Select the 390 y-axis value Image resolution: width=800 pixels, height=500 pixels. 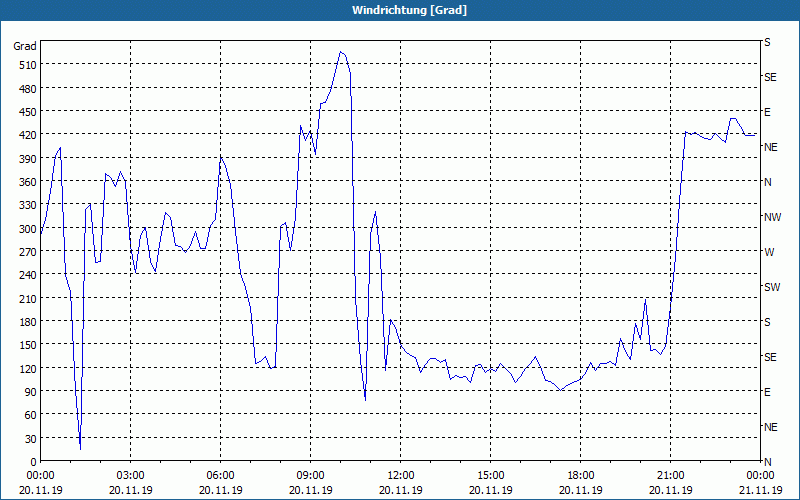pyautogui.click(x=28, y=159)
